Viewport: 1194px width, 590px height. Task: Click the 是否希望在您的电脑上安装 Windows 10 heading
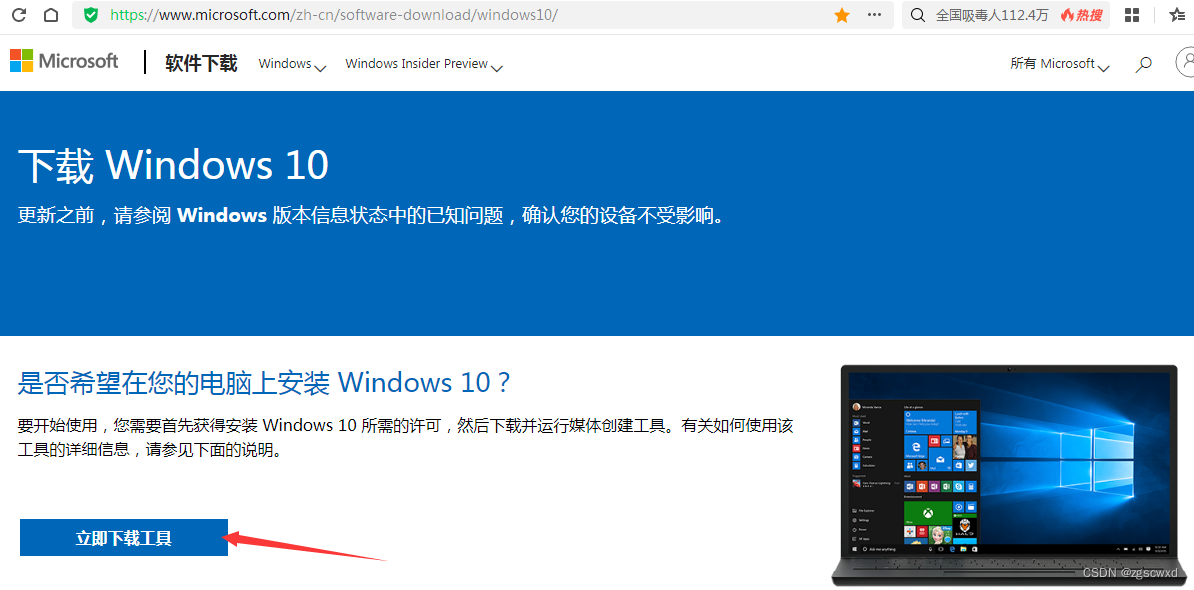[263, 382]
